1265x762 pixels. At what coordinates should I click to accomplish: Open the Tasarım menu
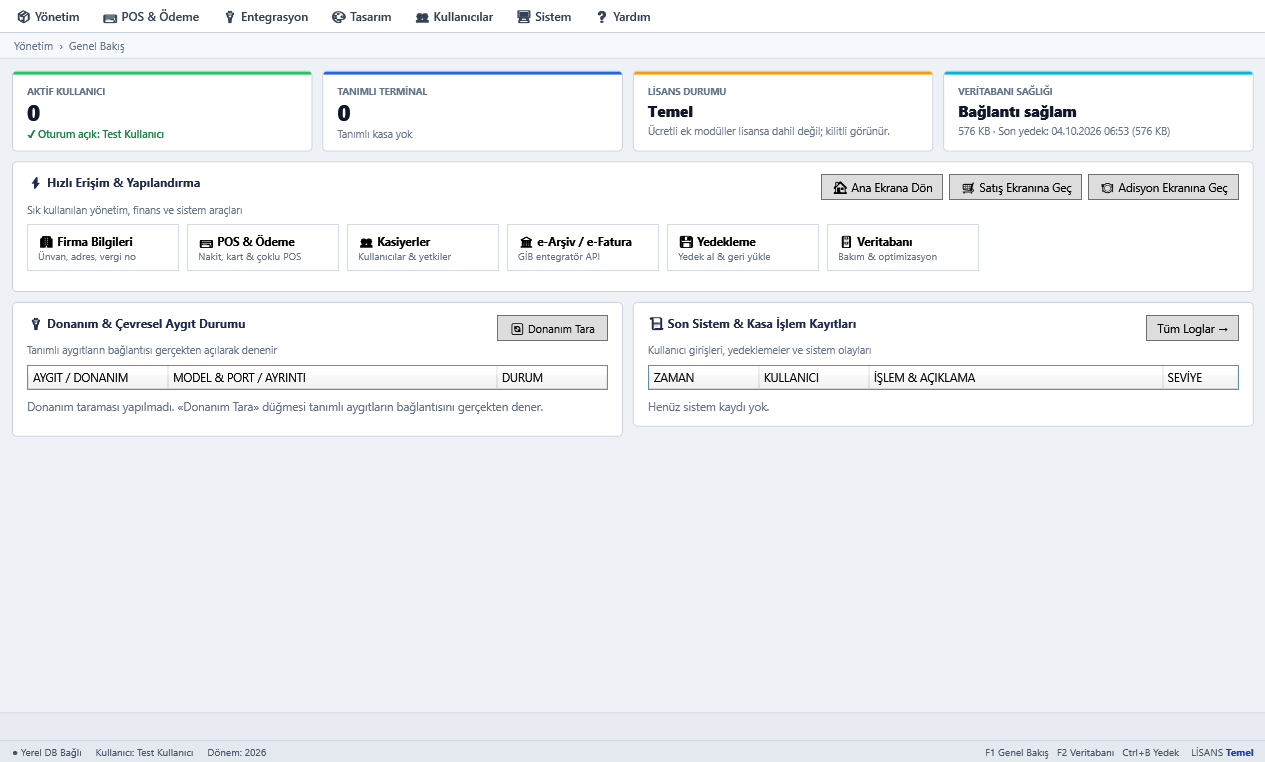tap(361, 17)
